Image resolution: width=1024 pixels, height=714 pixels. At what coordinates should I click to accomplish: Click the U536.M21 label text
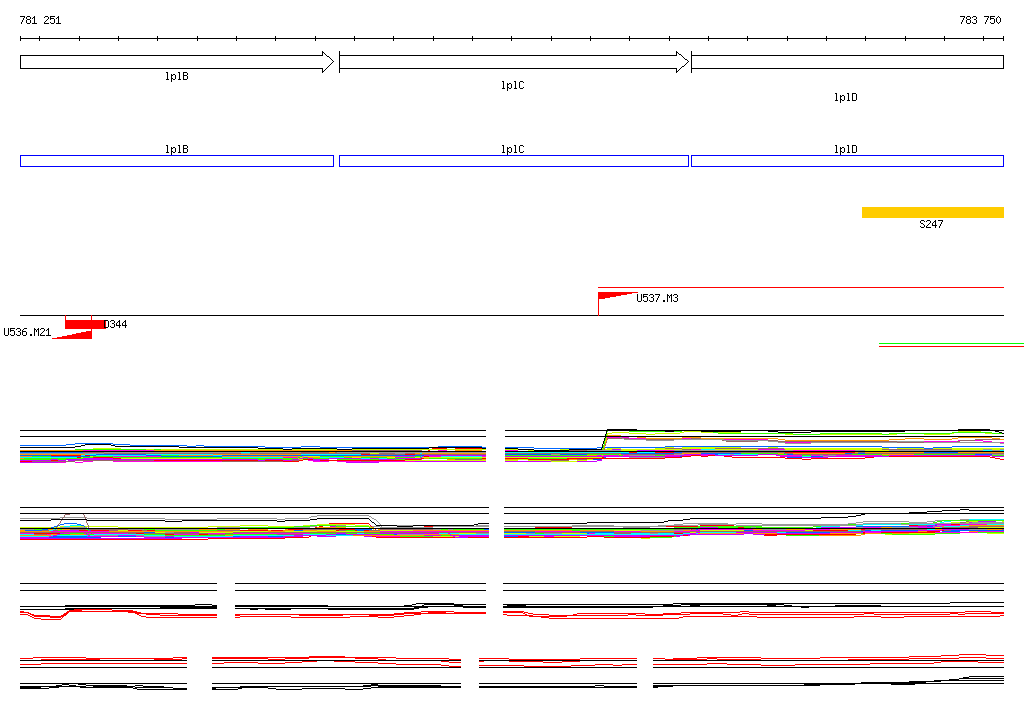[27, 333]
